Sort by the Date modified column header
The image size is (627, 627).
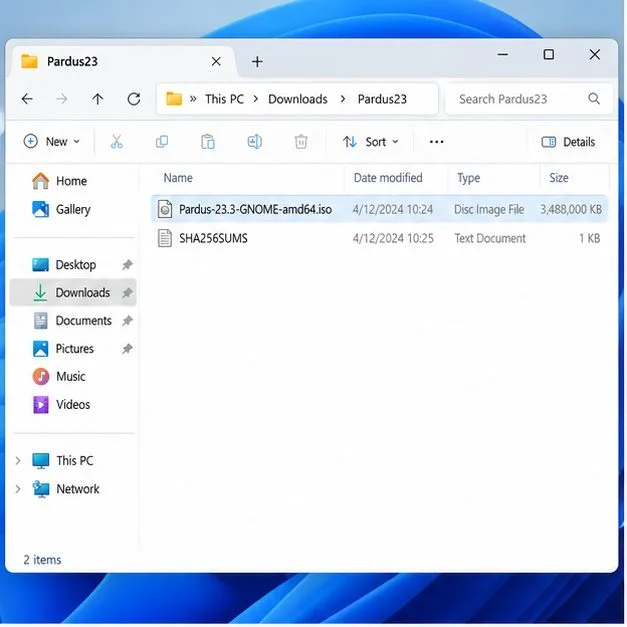coord(388,178)
